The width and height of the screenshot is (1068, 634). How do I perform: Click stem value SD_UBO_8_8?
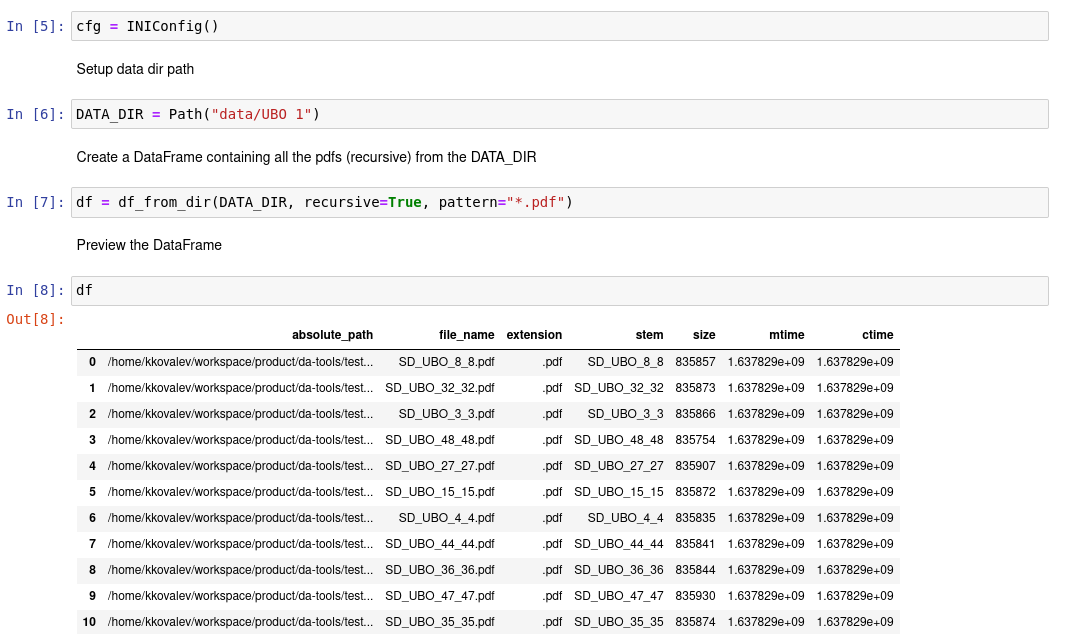coord(625,362)
